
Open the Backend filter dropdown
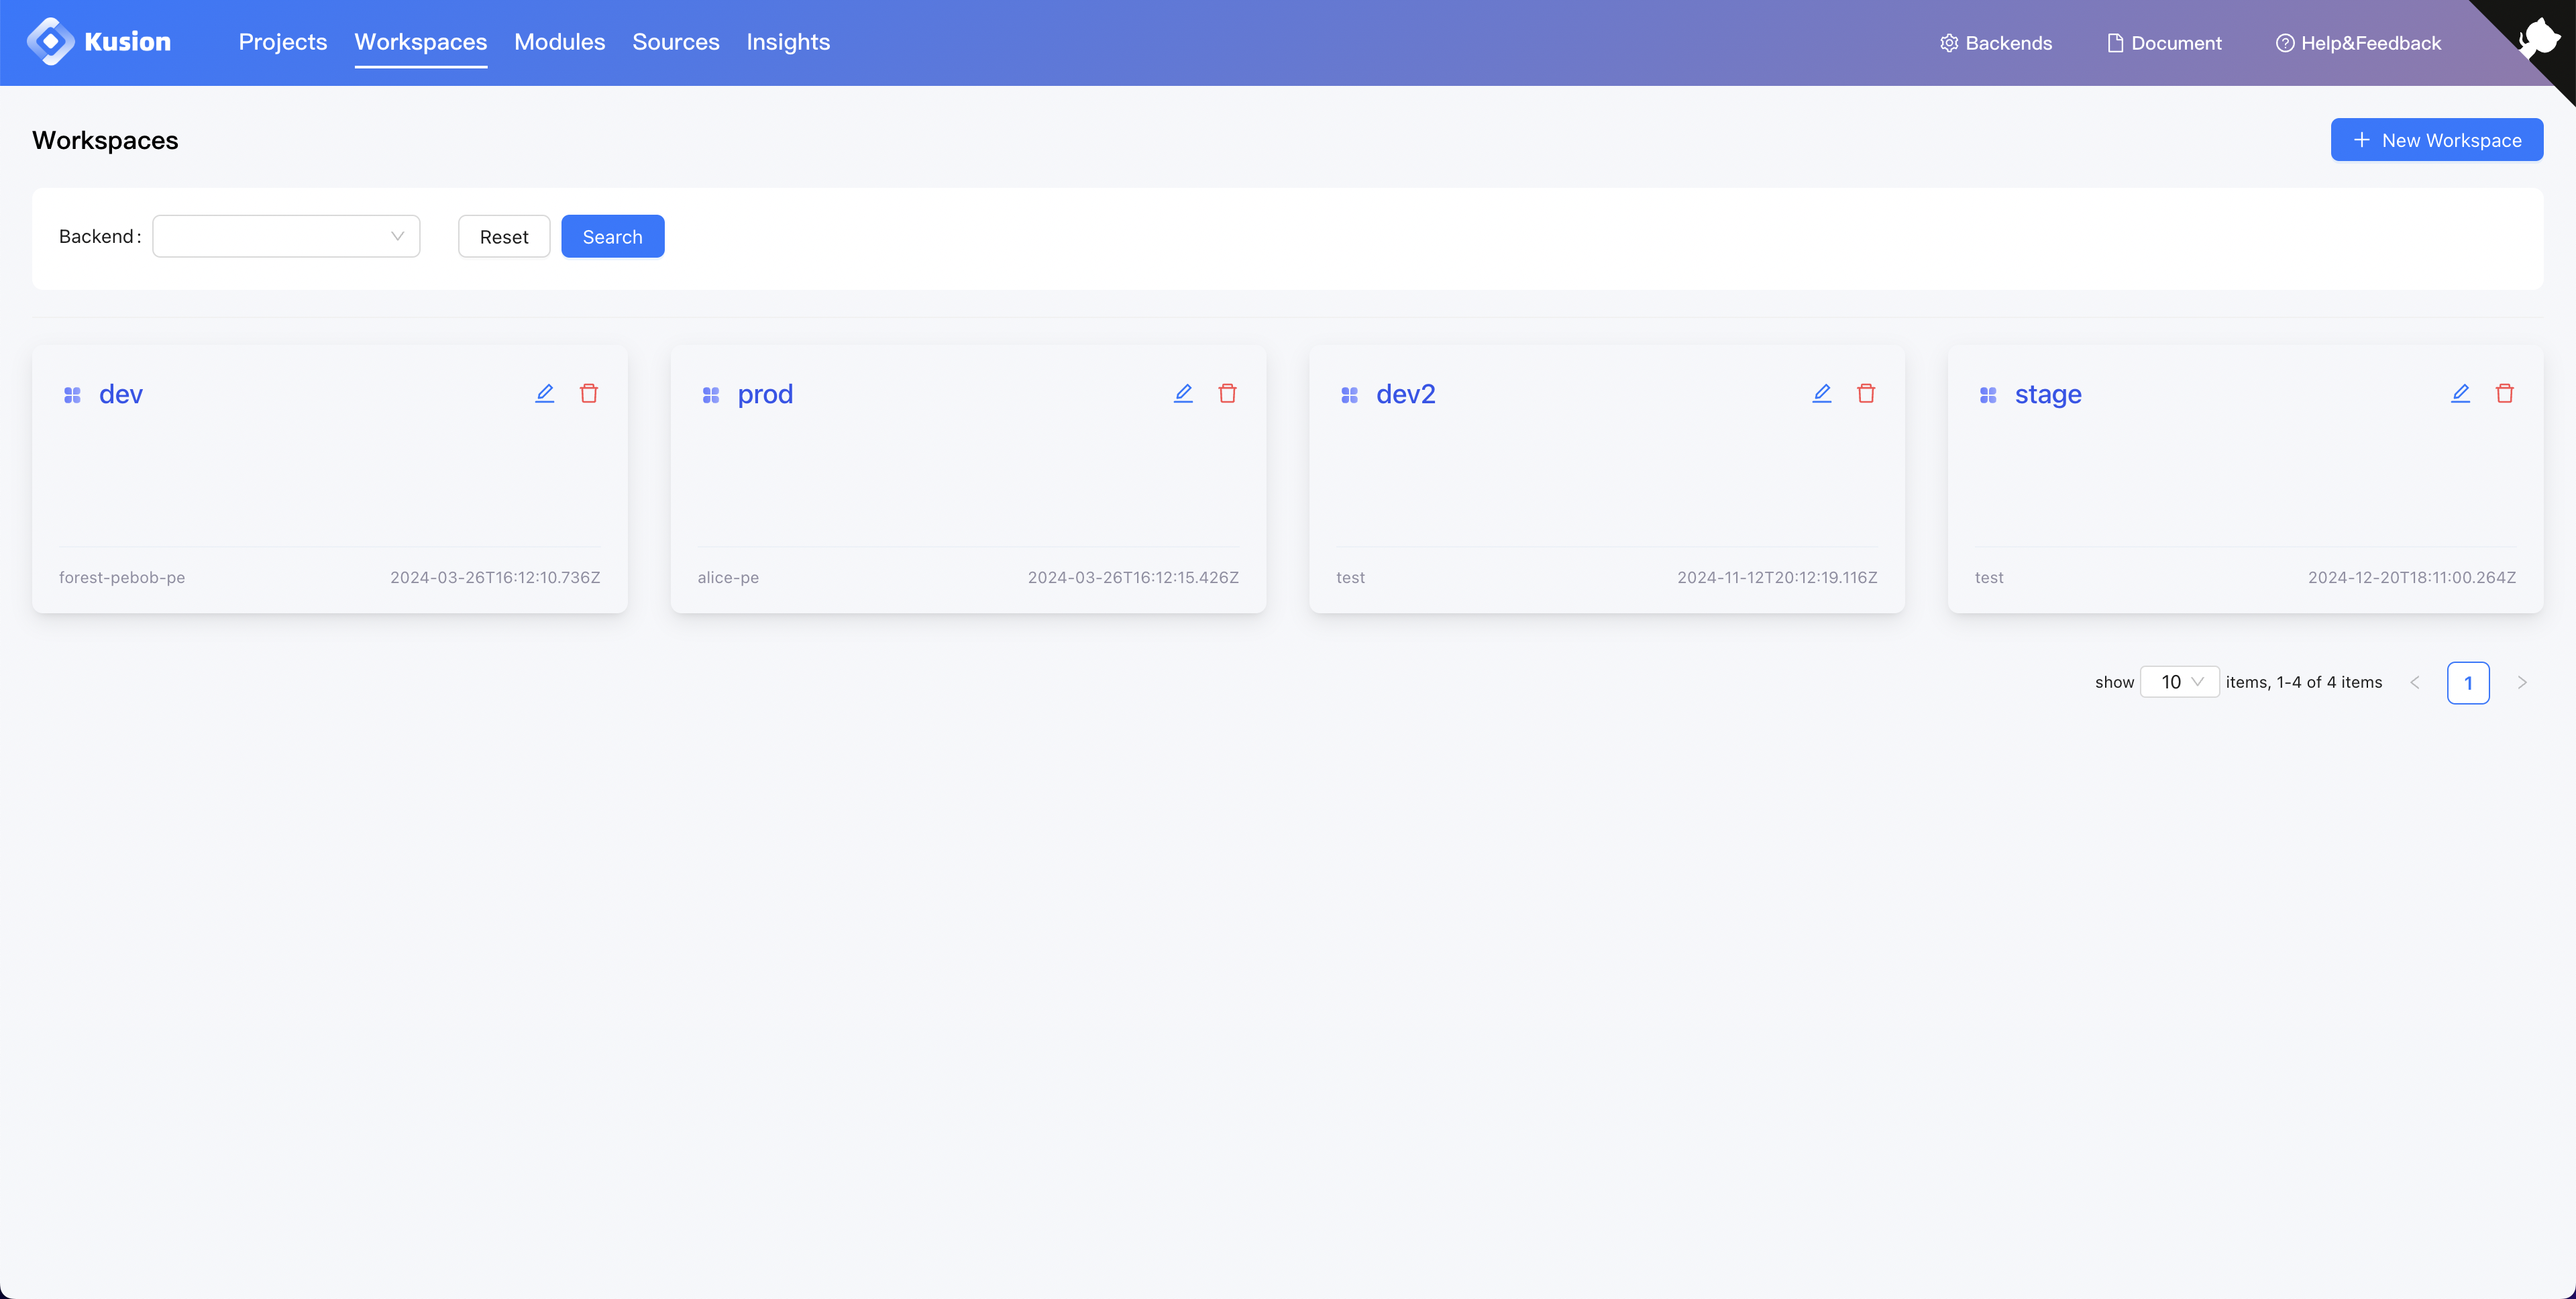[x=286, y=236]
